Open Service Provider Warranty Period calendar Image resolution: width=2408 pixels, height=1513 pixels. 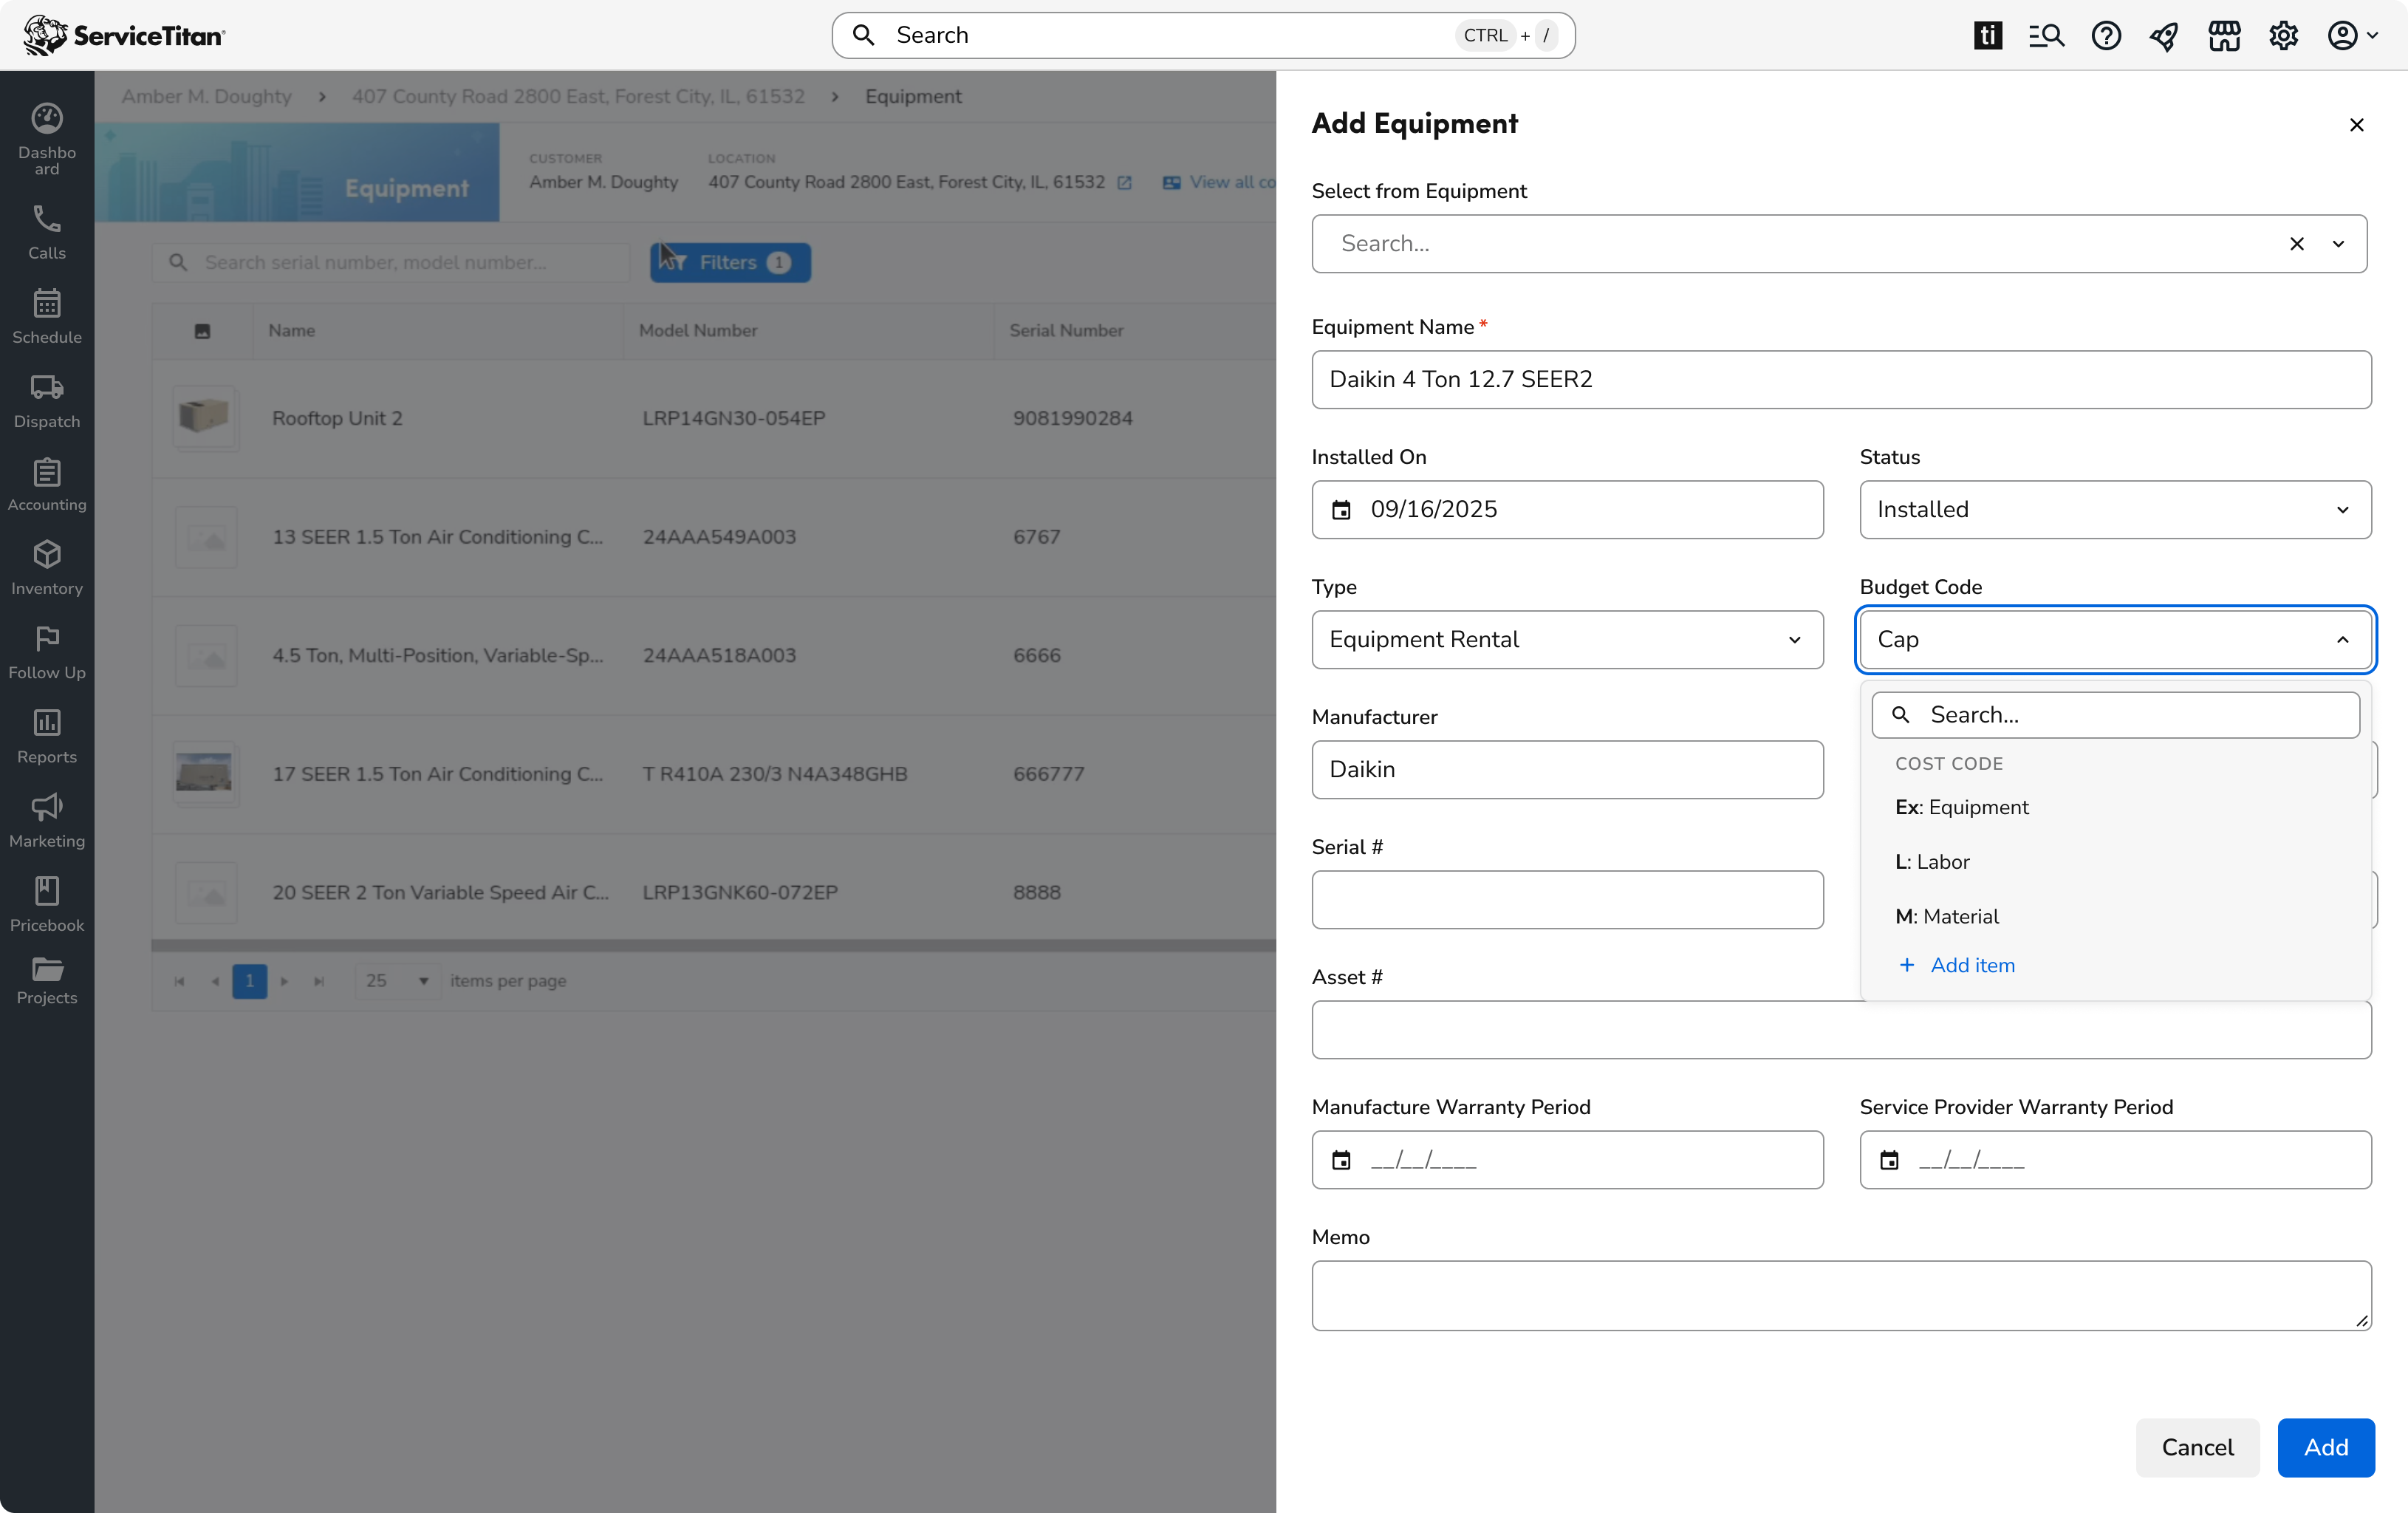[1889, 1160]
